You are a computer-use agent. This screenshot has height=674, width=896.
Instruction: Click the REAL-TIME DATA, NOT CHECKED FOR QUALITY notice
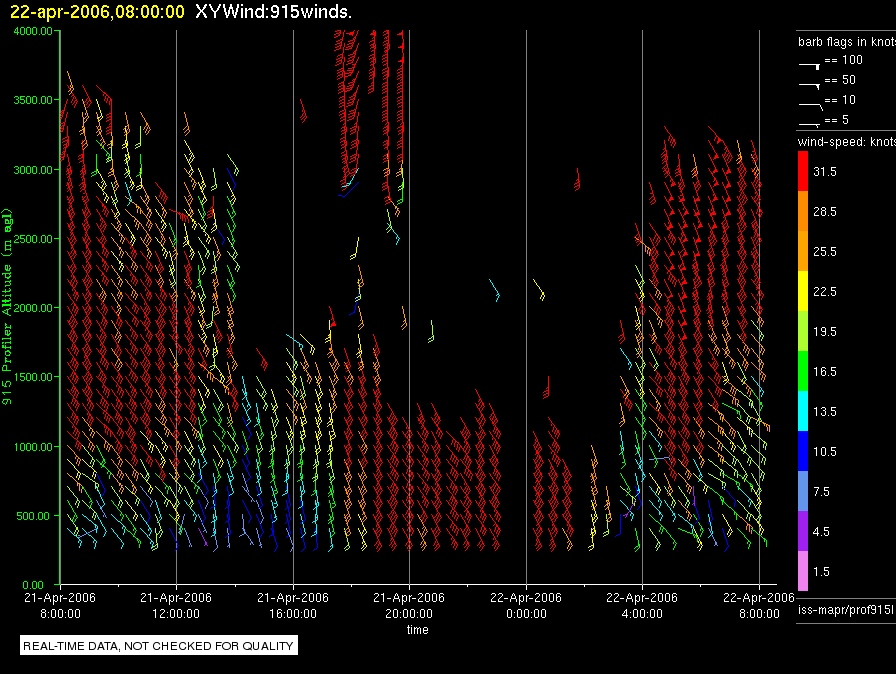tap(158, 646)
